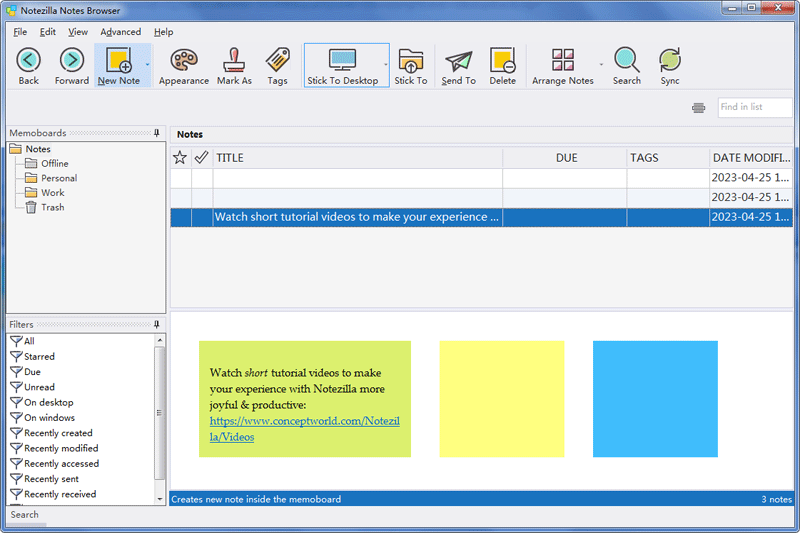Open the Search magnifier tool
Image resolution: width=800 pixels, height=533 pixels.
(627, 66)
